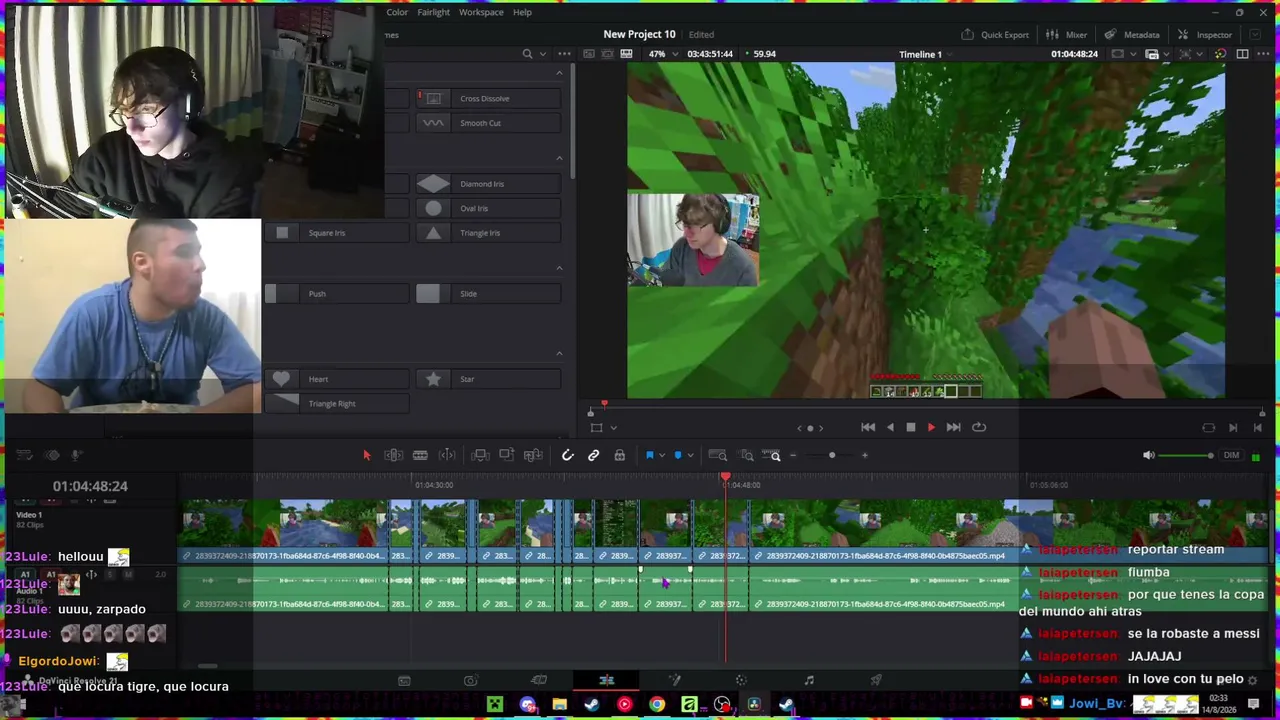Collapse the Iris transitions group chevron
The width and height of the screenshot is (1280, 720).
pos(559,158)
